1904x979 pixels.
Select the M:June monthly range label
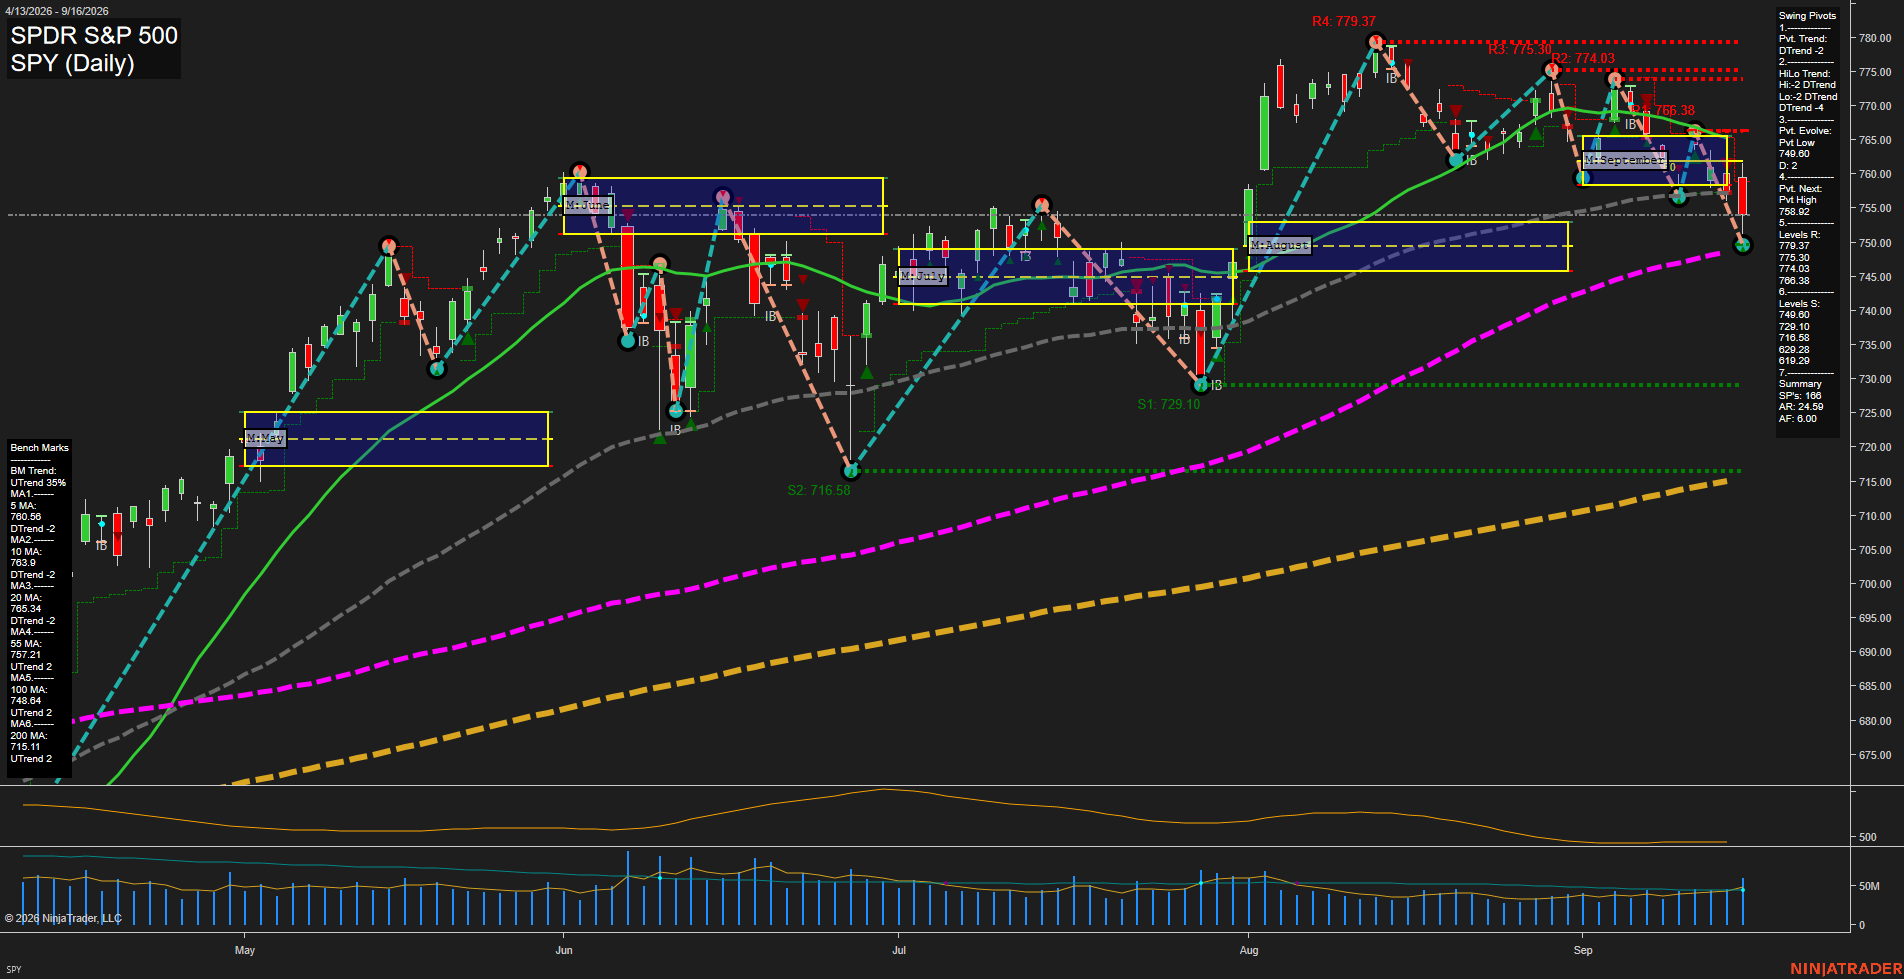pos(588,205)
